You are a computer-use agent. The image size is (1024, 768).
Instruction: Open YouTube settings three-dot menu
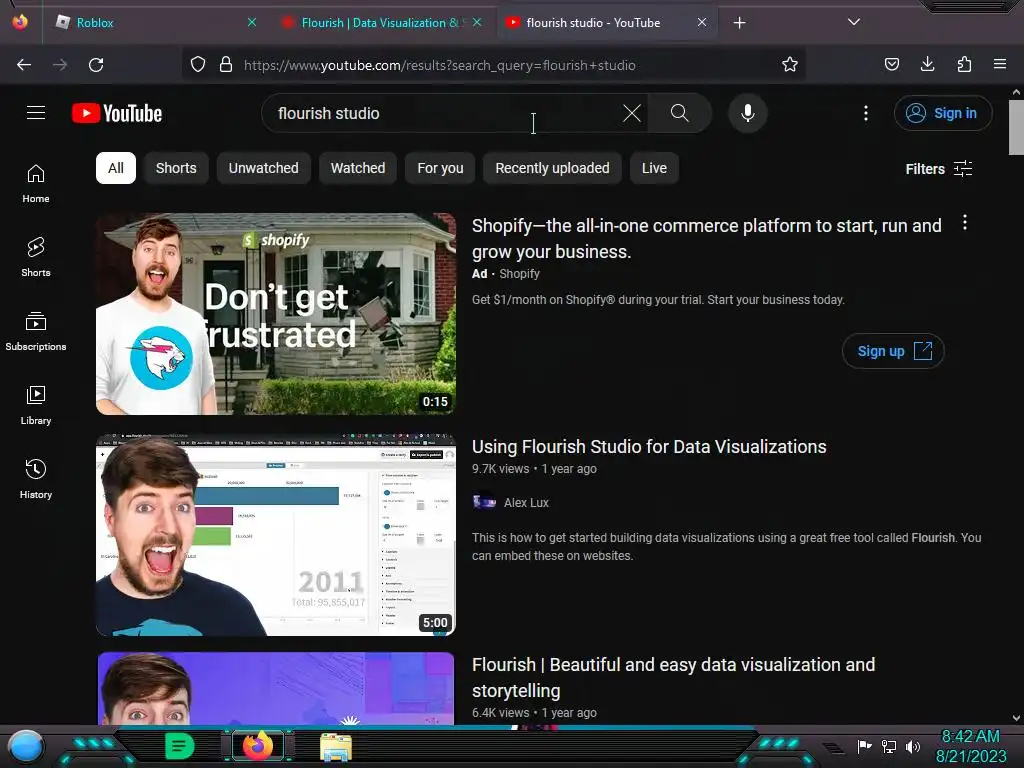tap(866, 113)
